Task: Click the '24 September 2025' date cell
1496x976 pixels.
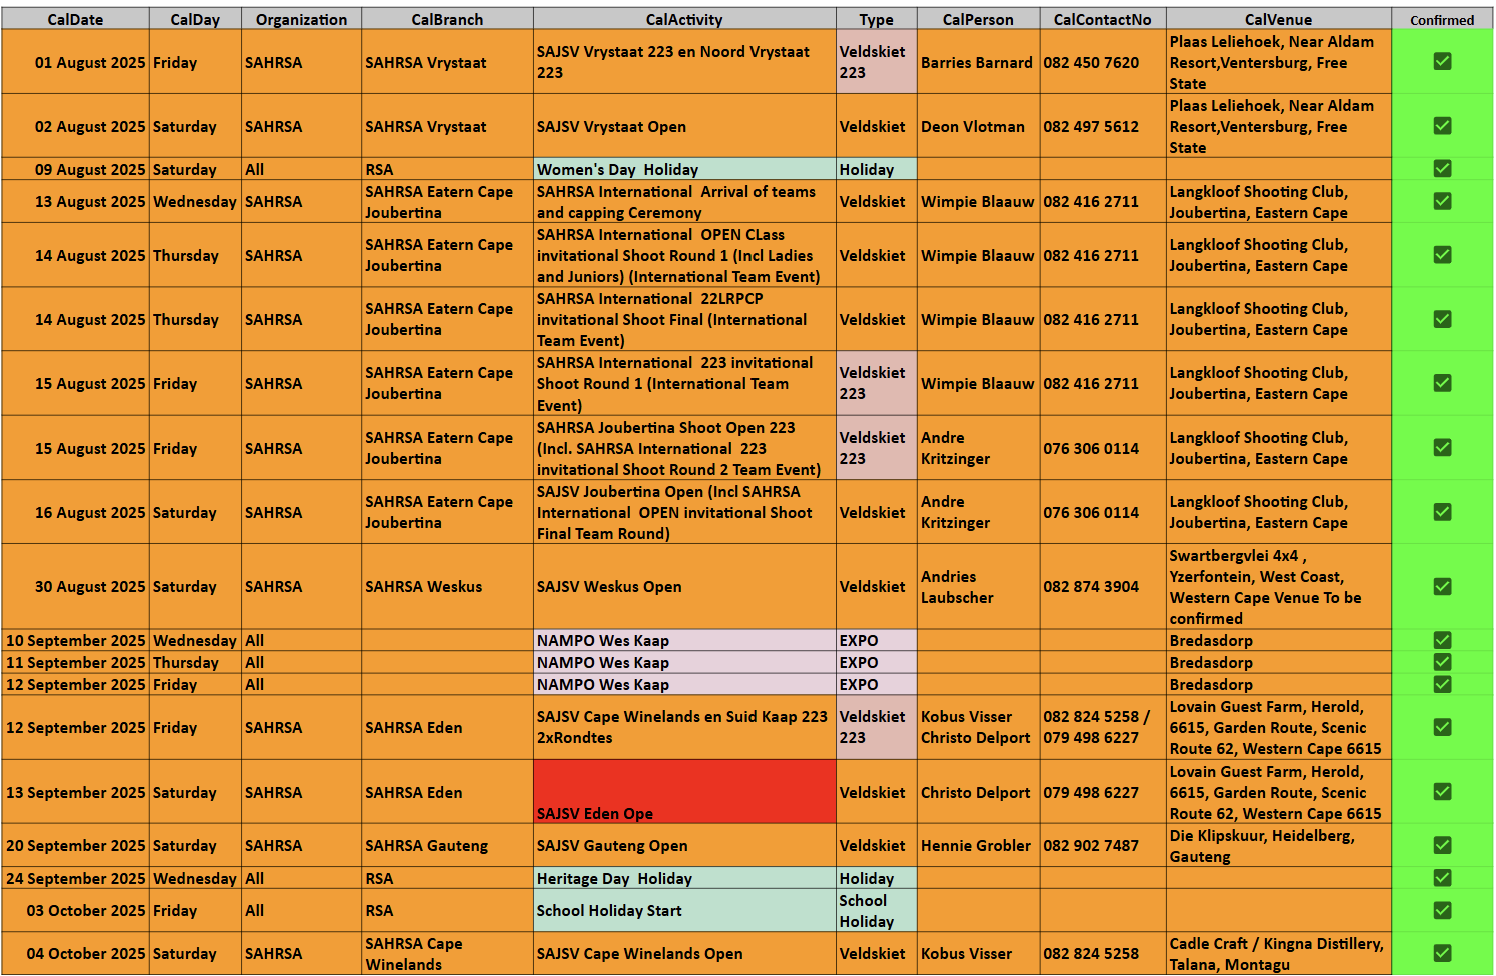Action: pyautogui.click(x=75, y=878)
